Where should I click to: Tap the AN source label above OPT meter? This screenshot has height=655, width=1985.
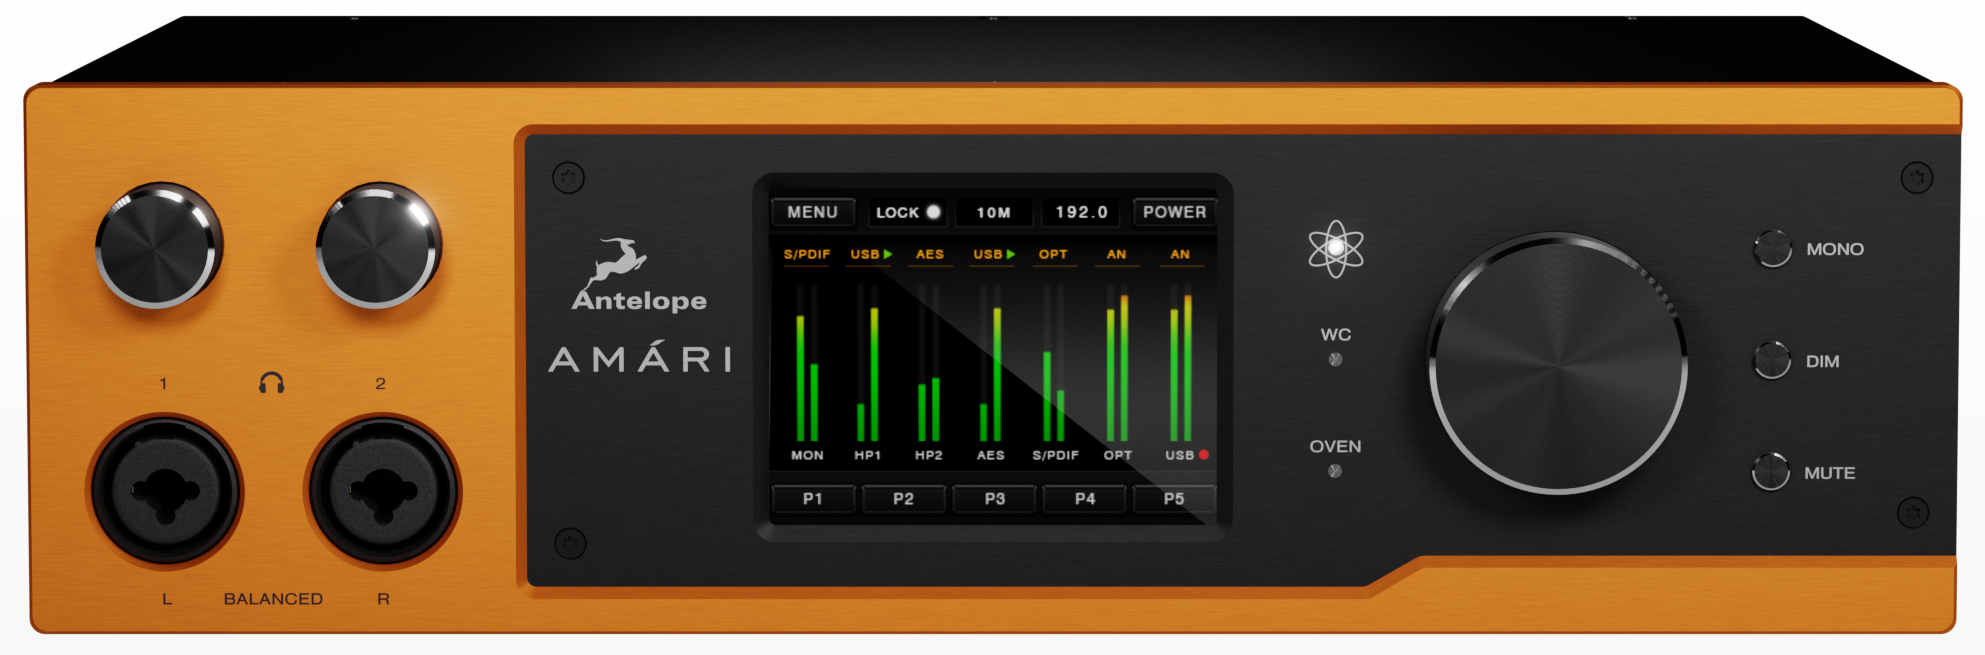1116,254
